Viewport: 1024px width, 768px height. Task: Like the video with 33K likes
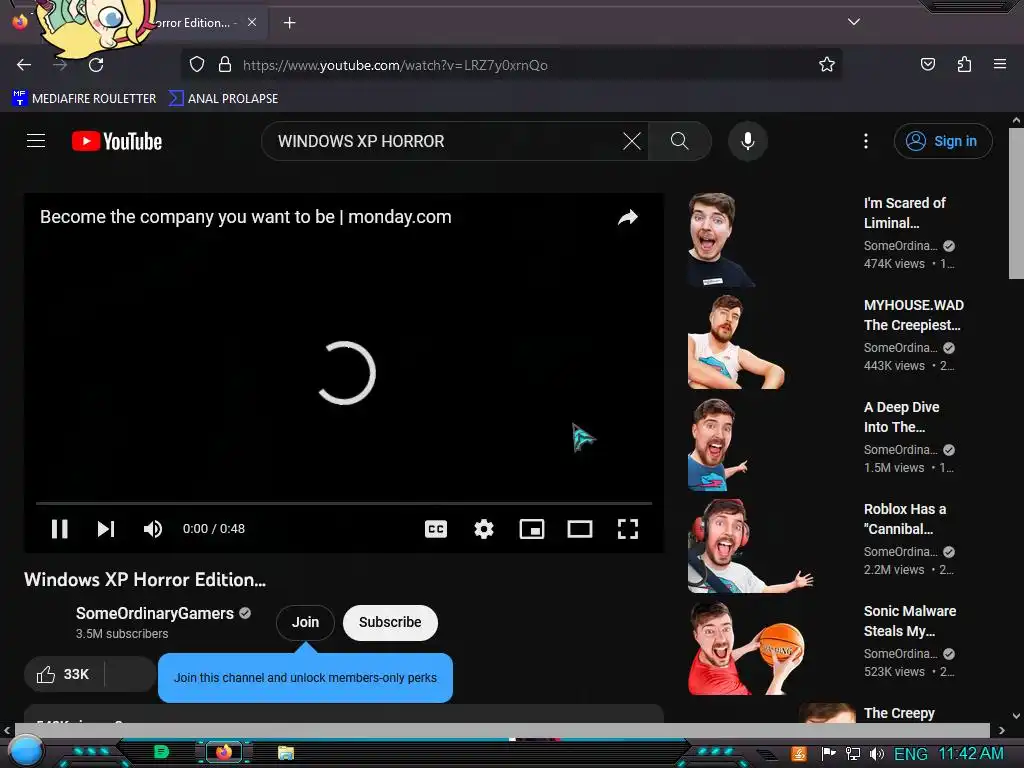pos(63,675)
